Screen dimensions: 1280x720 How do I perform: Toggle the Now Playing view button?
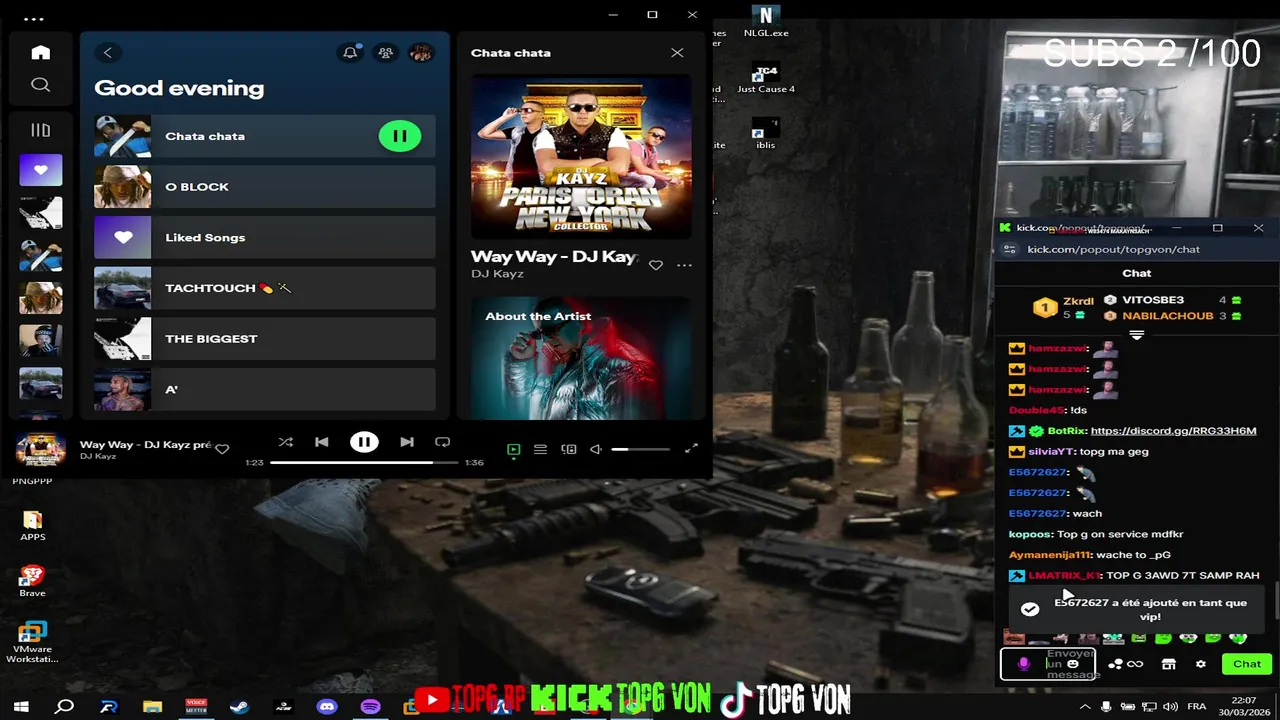[513, 450]
